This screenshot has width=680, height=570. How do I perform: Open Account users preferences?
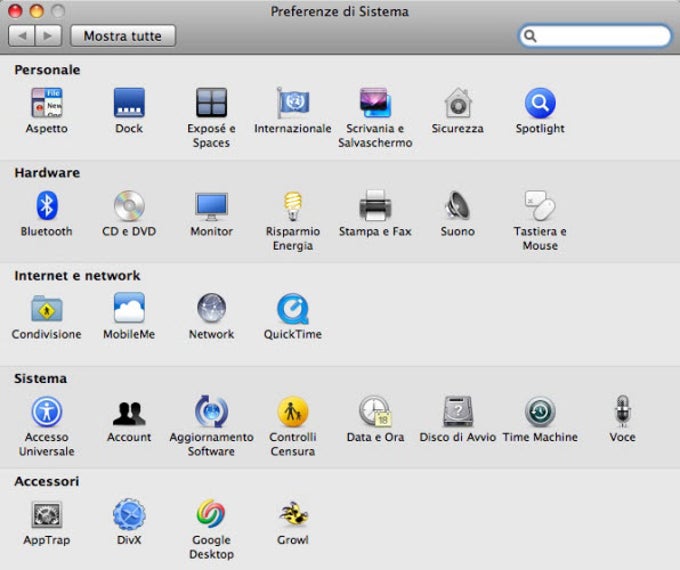[x=129, y=413]
